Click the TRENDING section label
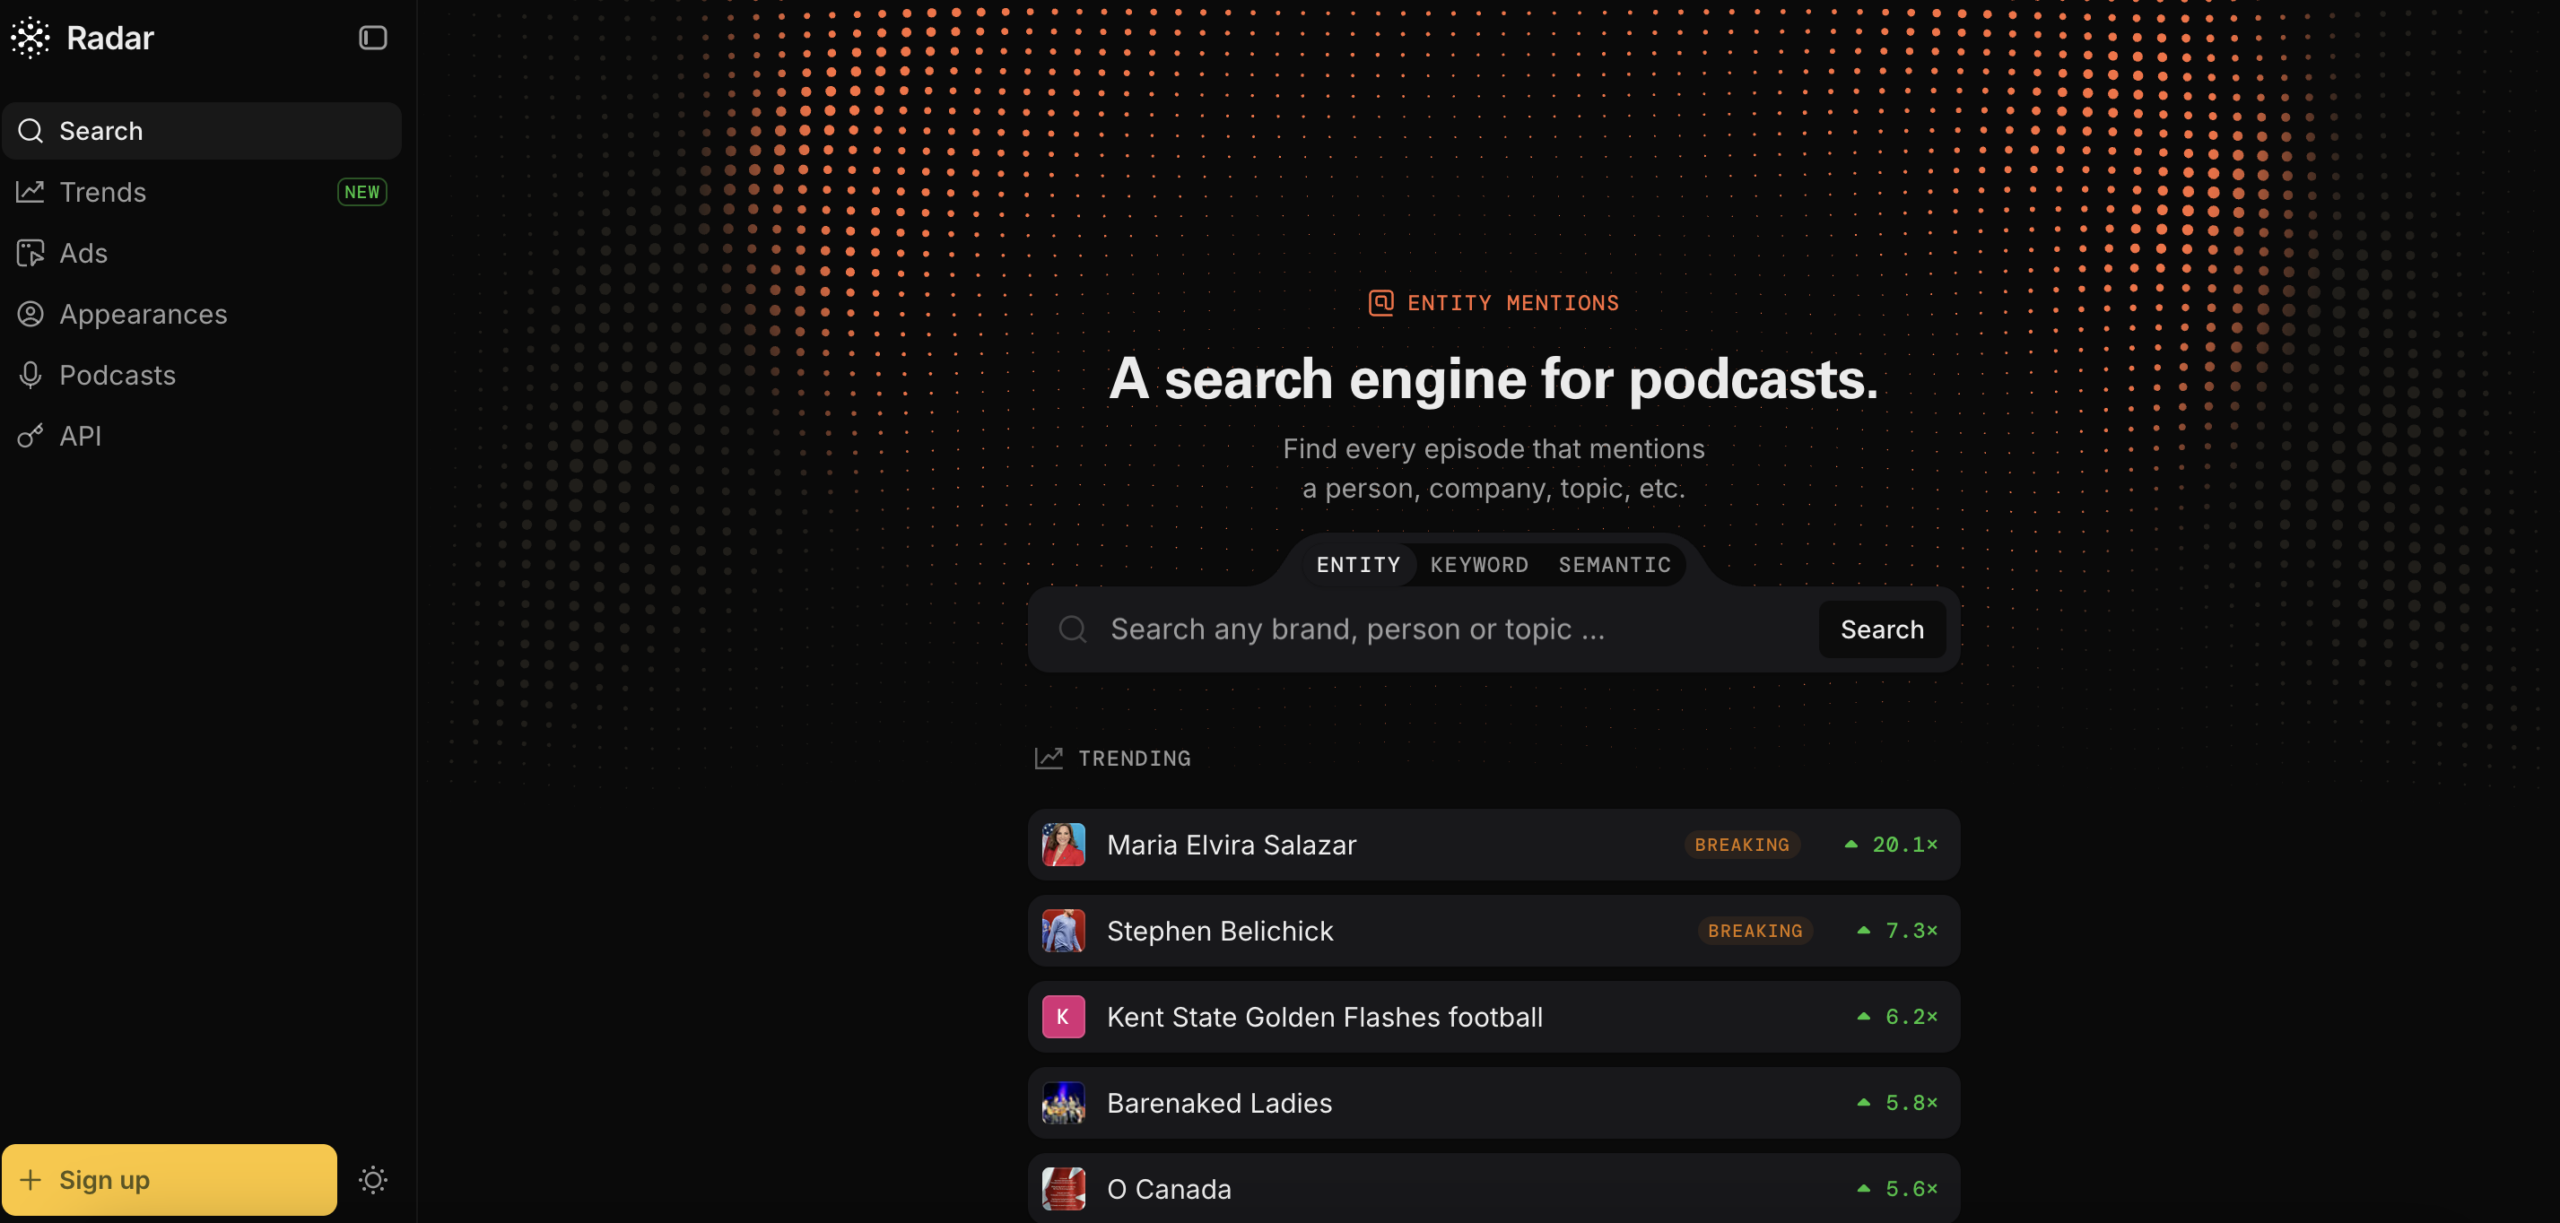 pyautogui.click(x=1135, y=758)
